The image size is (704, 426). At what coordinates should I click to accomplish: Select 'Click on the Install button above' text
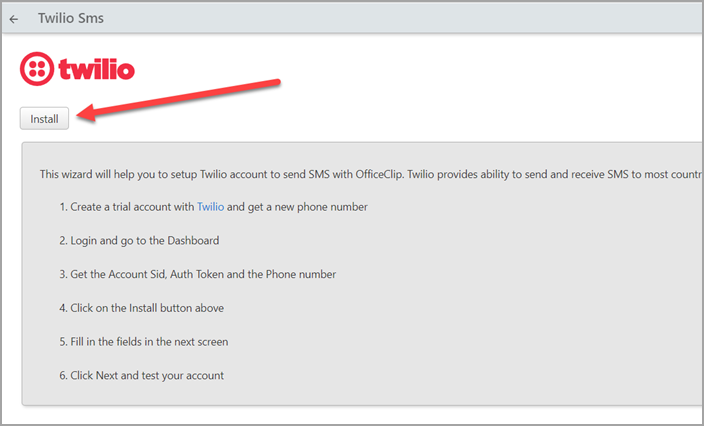147,308
